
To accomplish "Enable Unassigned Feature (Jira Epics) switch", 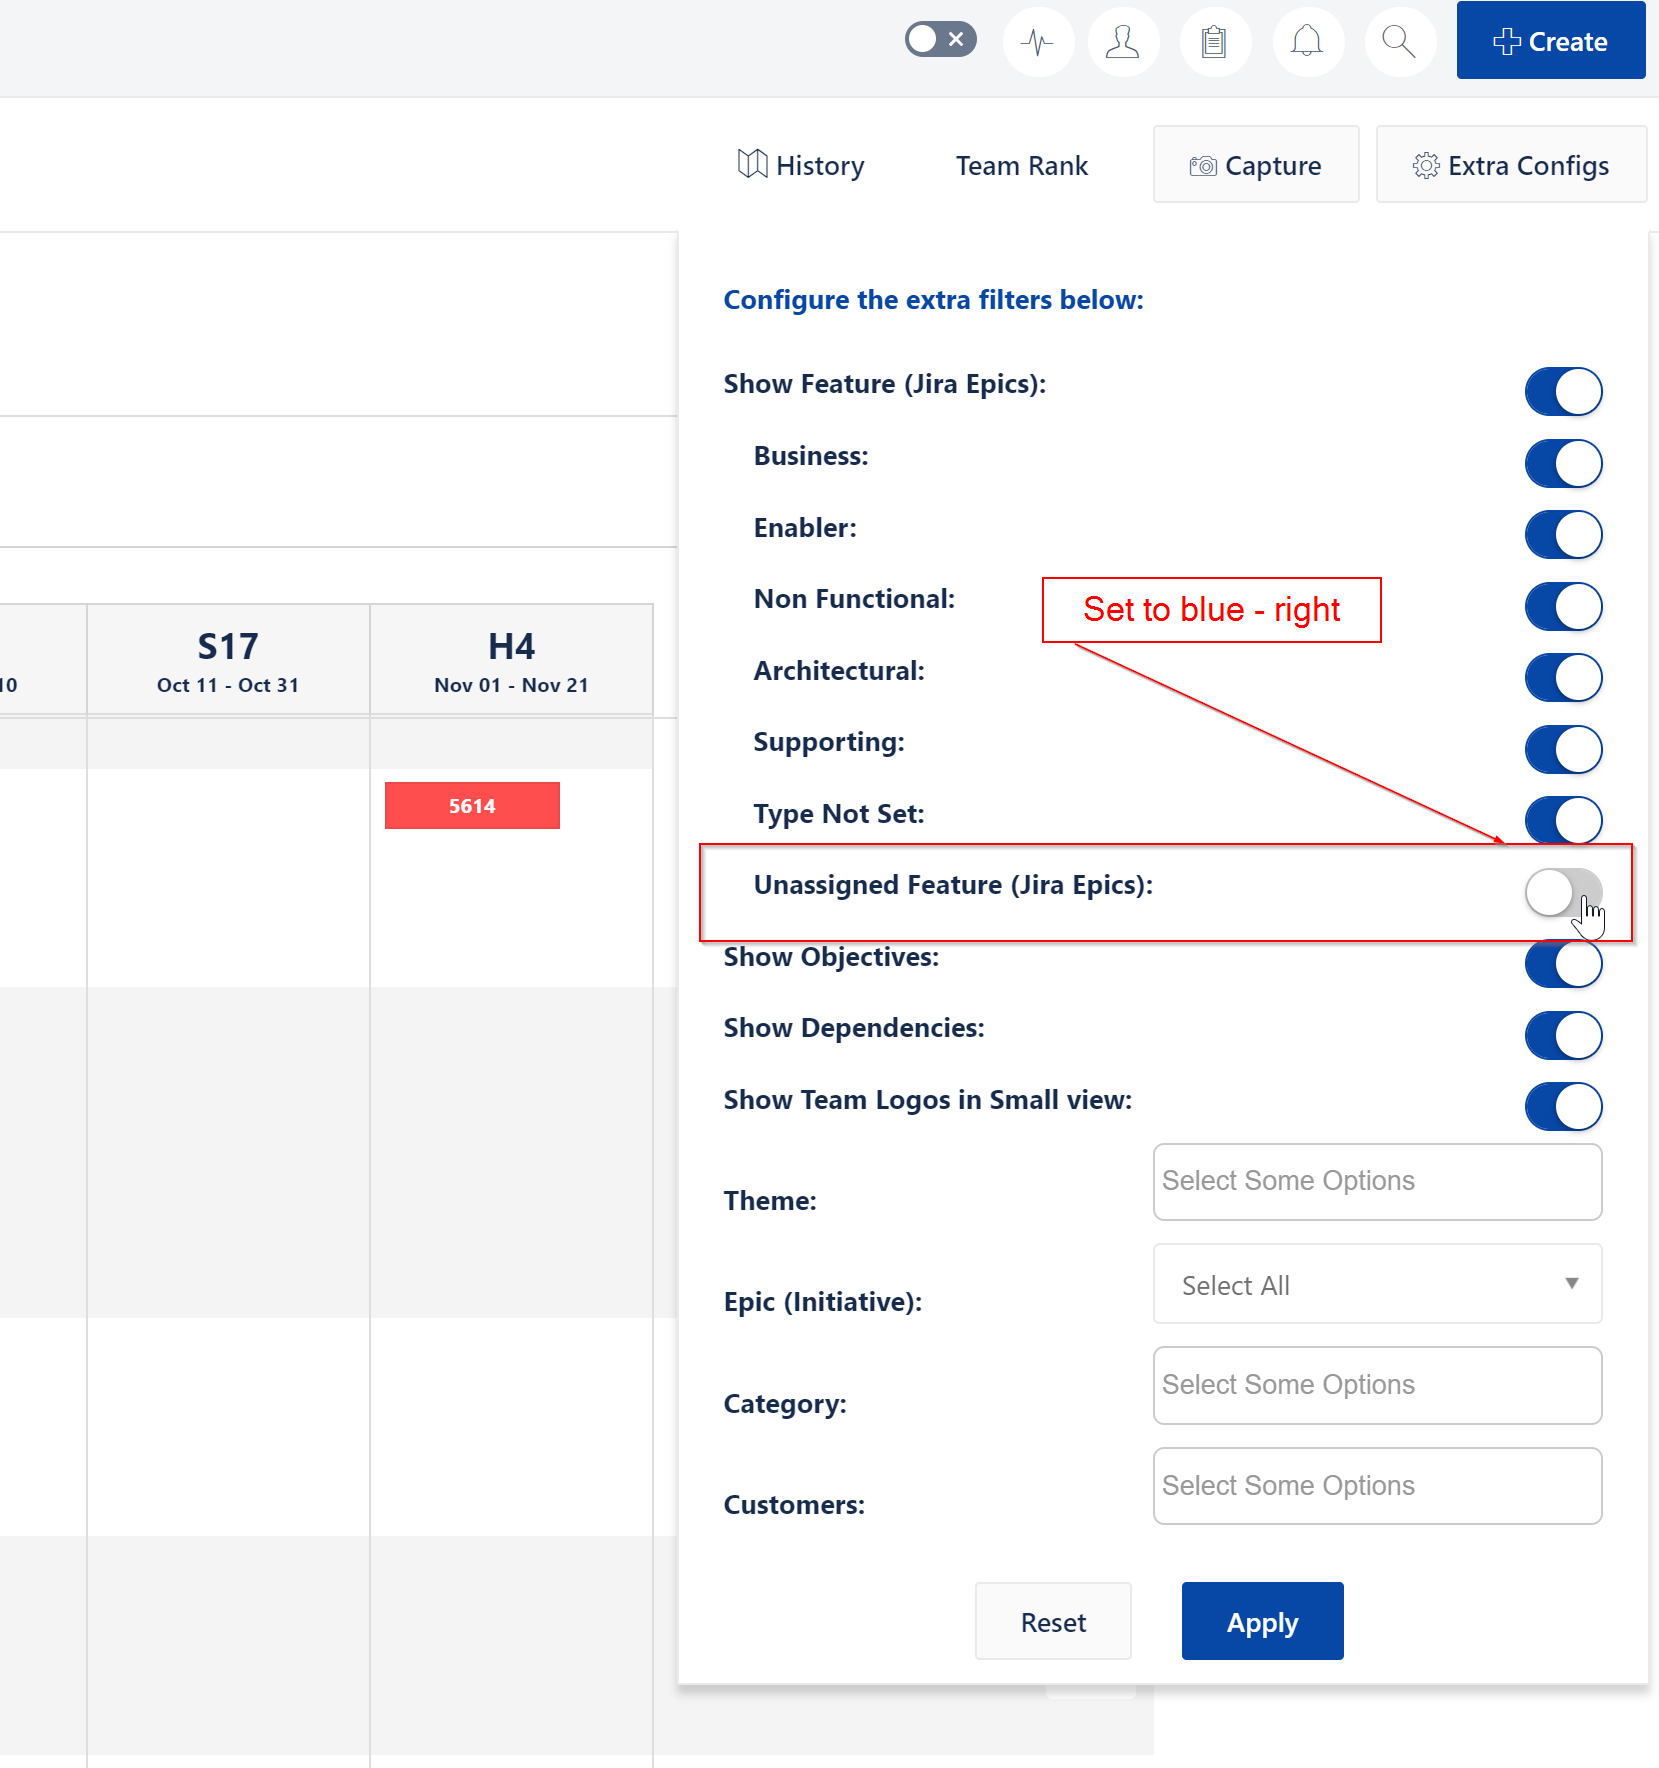I will (1563, 893).
